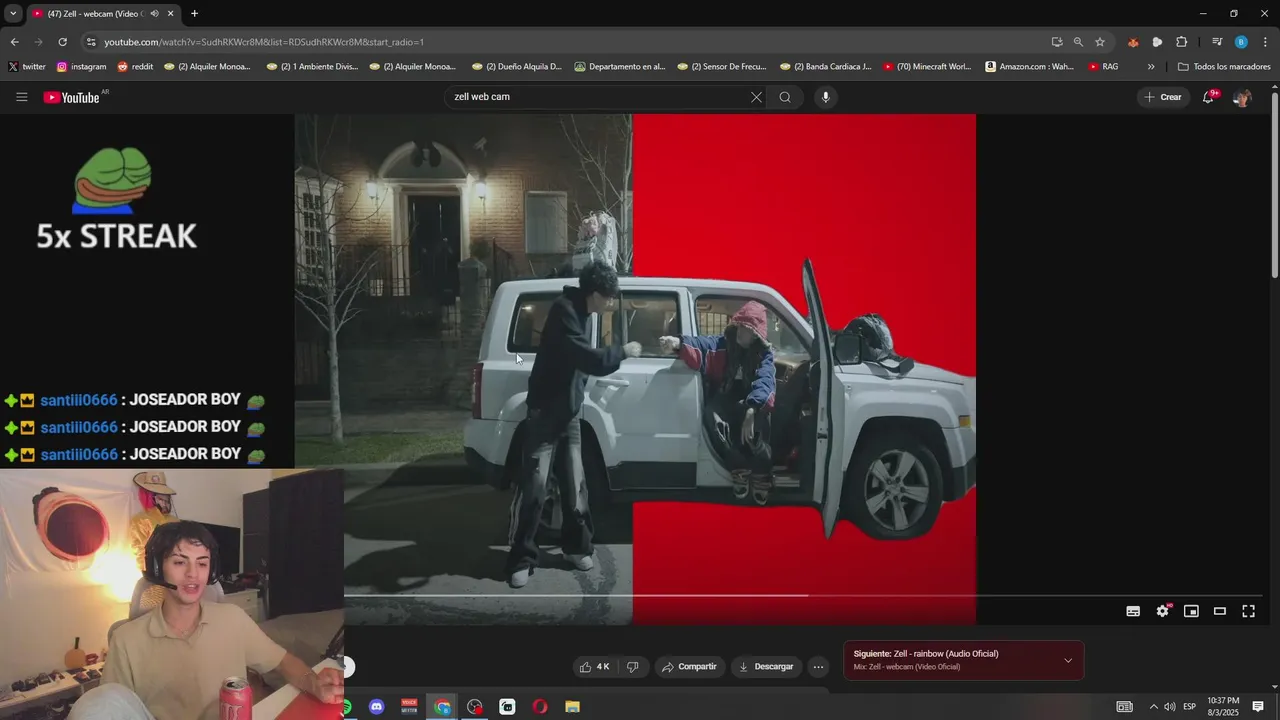
Task: Open the YouTube account avatar menu
Action: (1242, 97)
